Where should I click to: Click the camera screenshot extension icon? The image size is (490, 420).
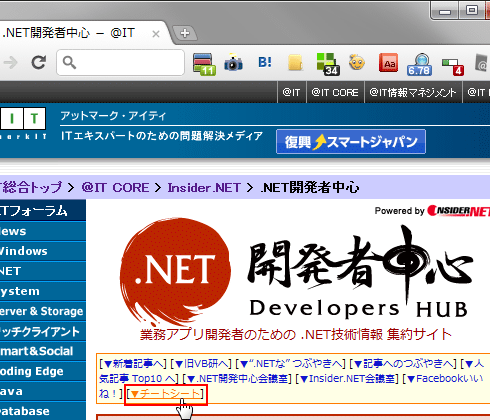click(233, 62)
